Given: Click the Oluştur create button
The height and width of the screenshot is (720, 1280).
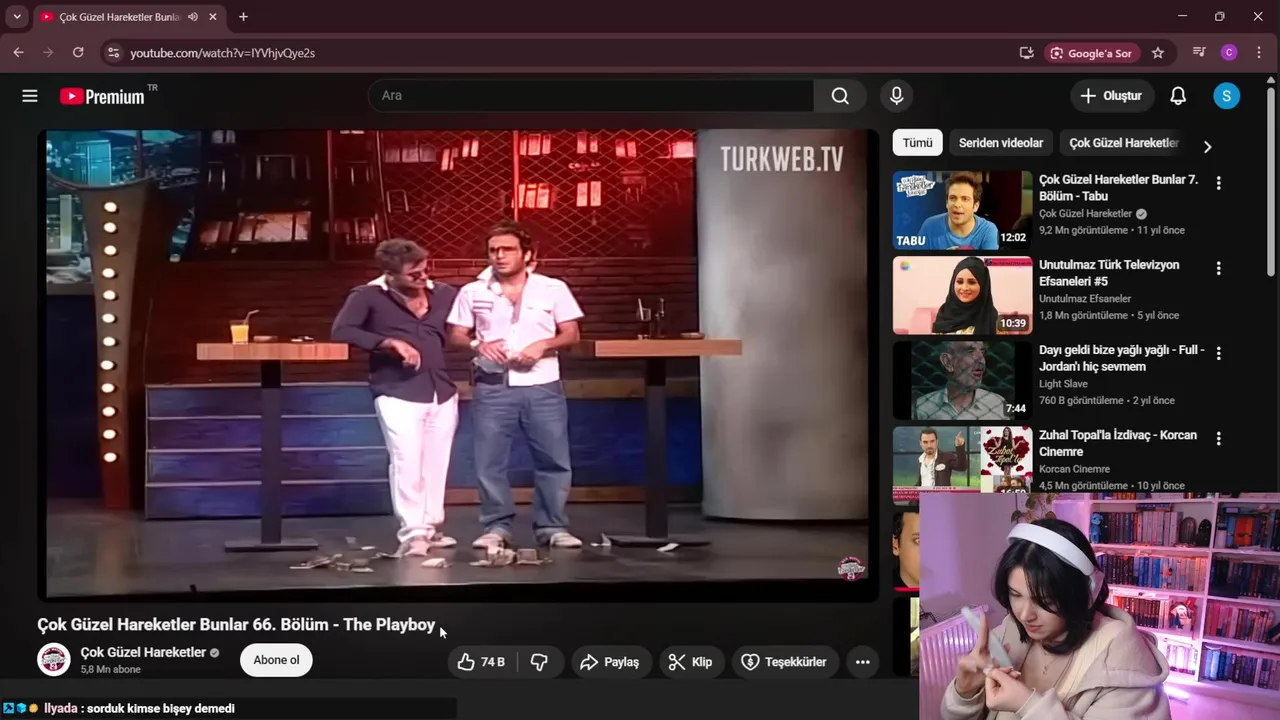Looking at the screenshot, I should coord(1111,96).
